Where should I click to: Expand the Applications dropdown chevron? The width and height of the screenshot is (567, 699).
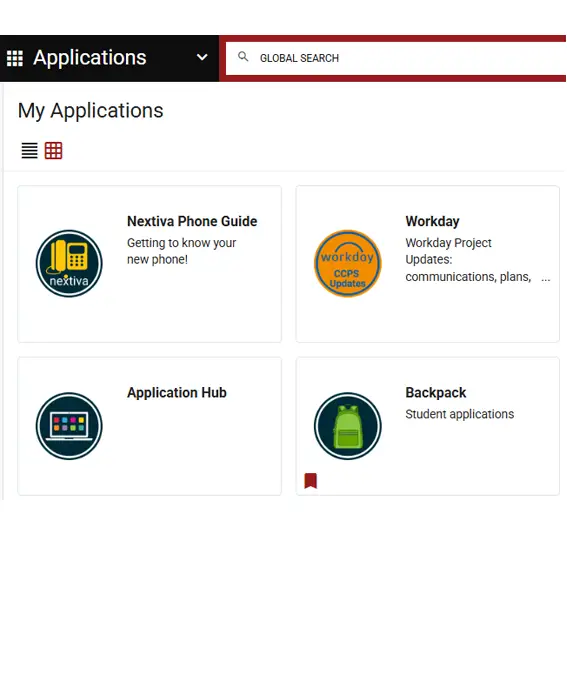pyautogui.click(x=202, y=58)
